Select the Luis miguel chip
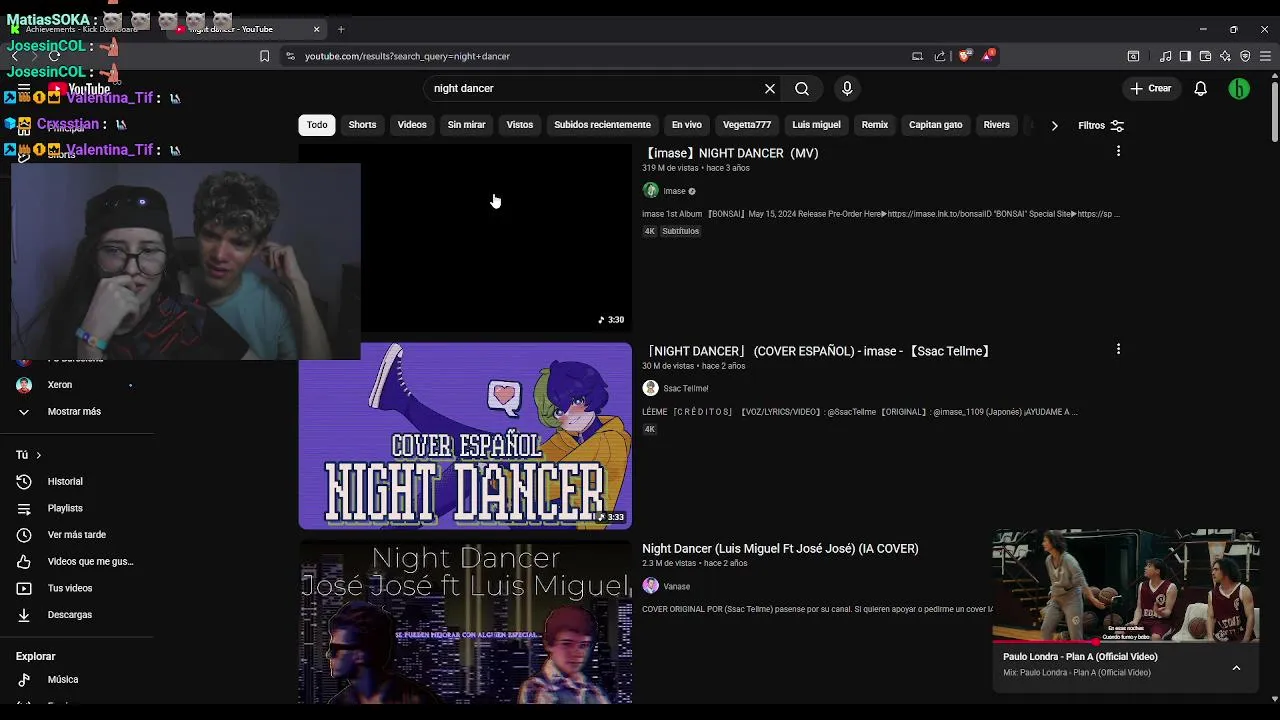Screen dimensions: 1280x720 coord(816,125)
